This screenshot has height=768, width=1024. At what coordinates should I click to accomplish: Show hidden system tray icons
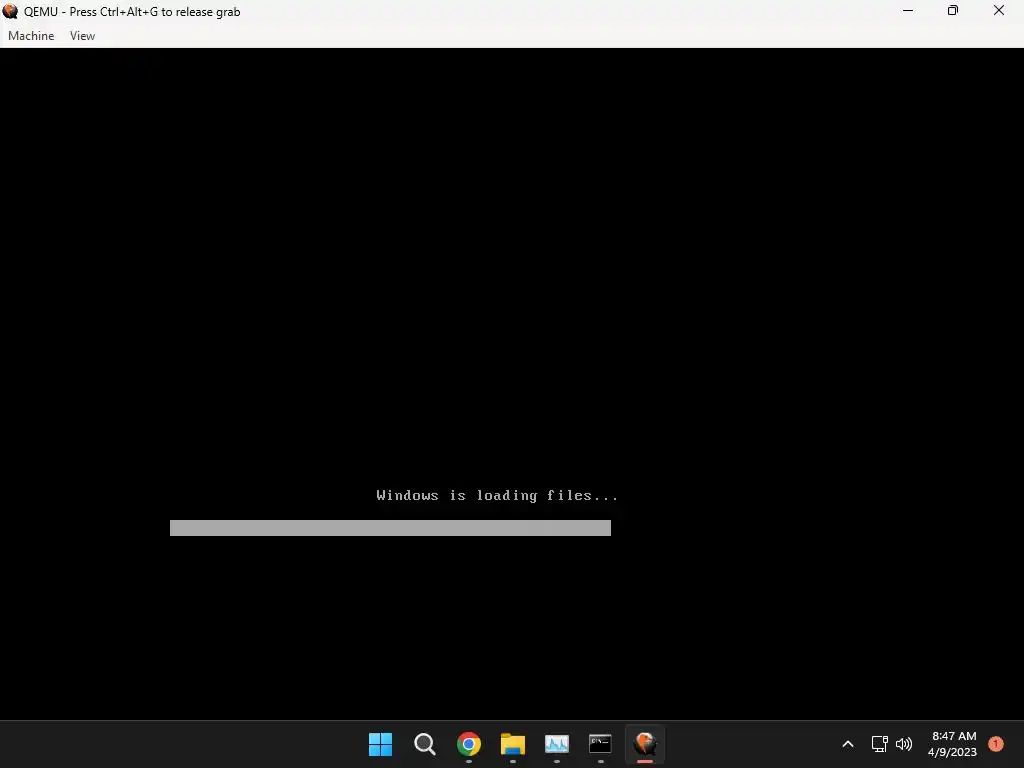848,744
